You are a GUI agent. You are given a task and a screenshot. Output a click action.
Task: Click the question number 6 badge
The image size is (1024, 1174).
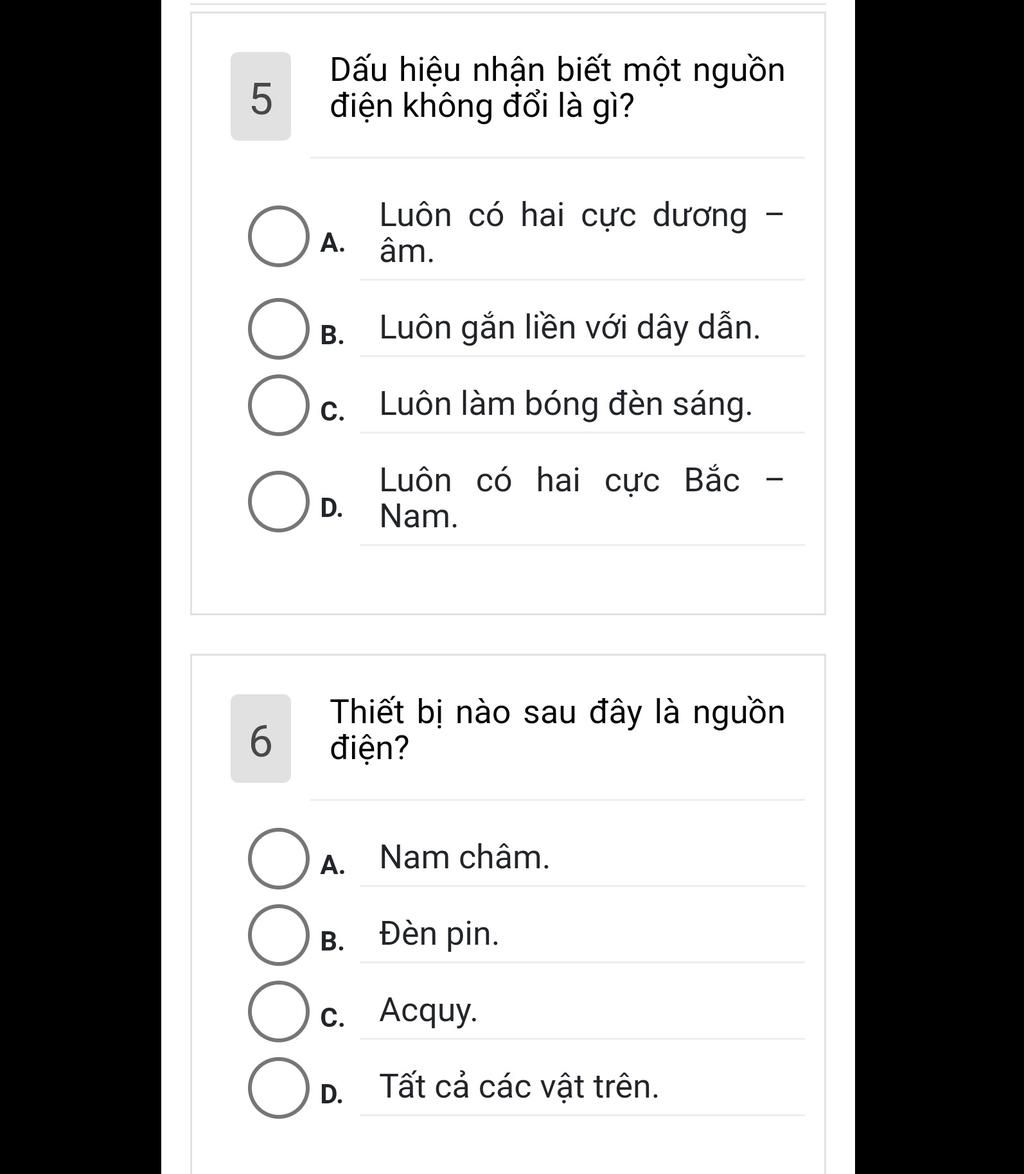tap(260, 738)
